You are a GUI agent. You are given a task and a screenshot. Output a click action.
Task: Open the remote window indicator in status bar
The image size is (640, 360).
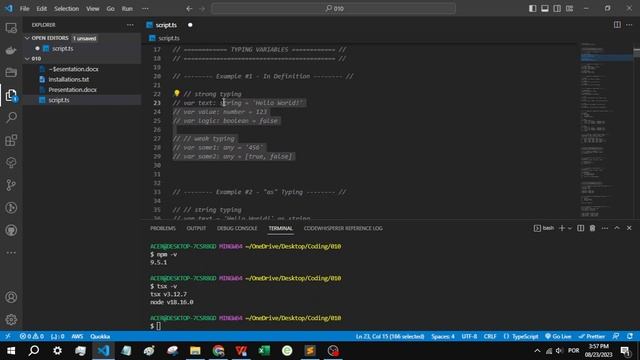click(x=8, y=336)
